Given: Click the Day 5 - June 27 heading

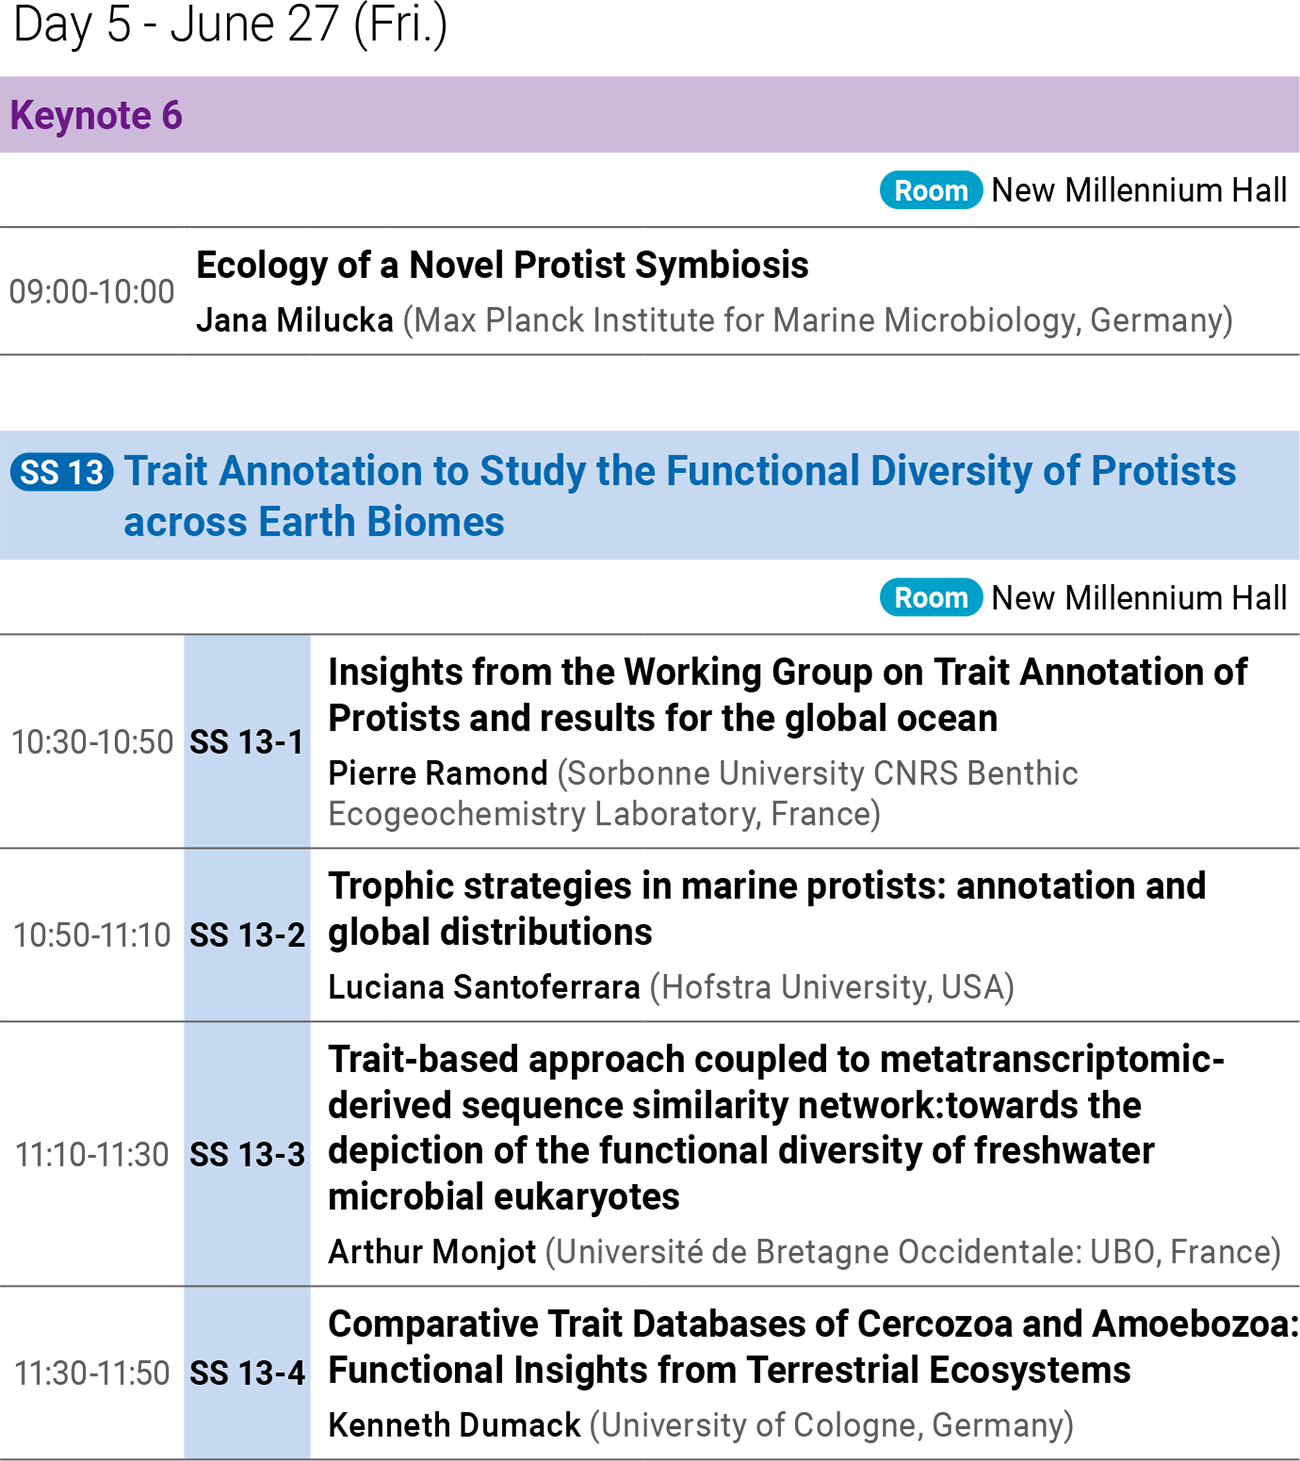Looking at the screenshot, I should pyautogui.click(x=230, y=24).
